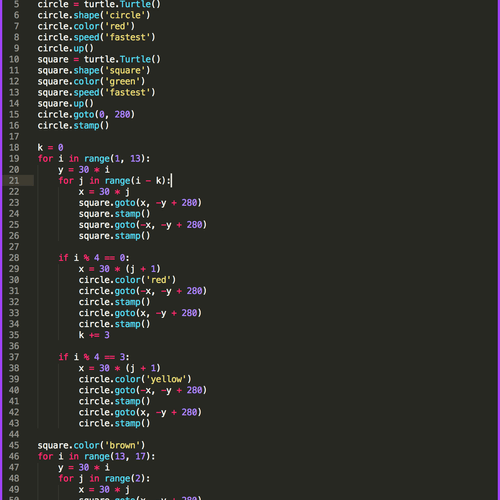The image size is (500, 500).
Task: Click line number 21 in the gutter
Action: click(14, 181)
